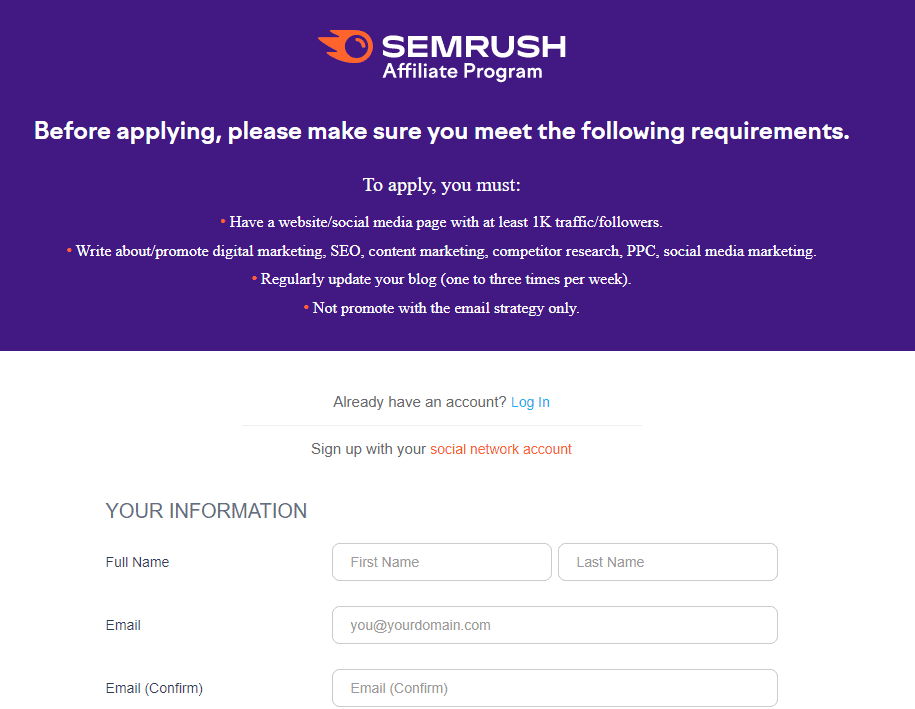Focus the First Name input field

(442, 562)
